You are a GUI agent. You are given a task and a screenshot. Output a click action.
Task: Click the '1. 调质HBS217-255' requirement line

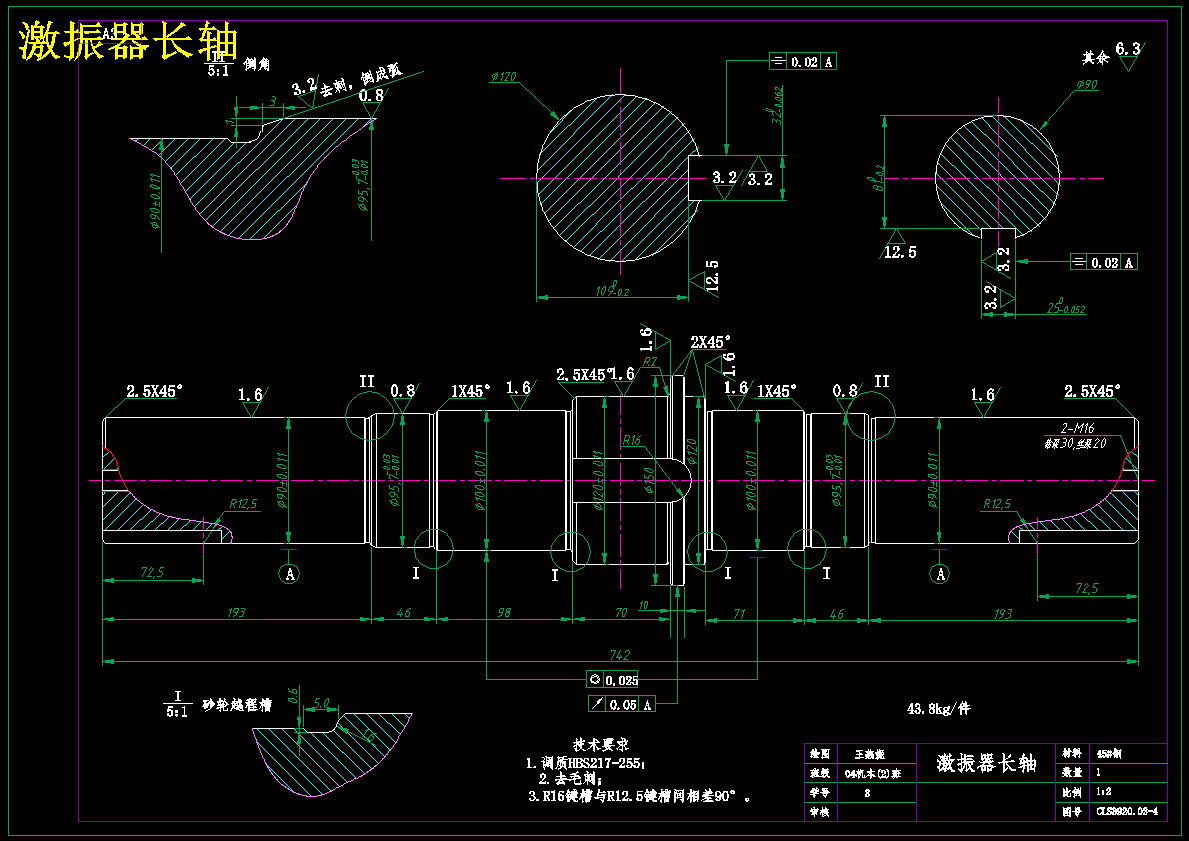click(585, 763)
